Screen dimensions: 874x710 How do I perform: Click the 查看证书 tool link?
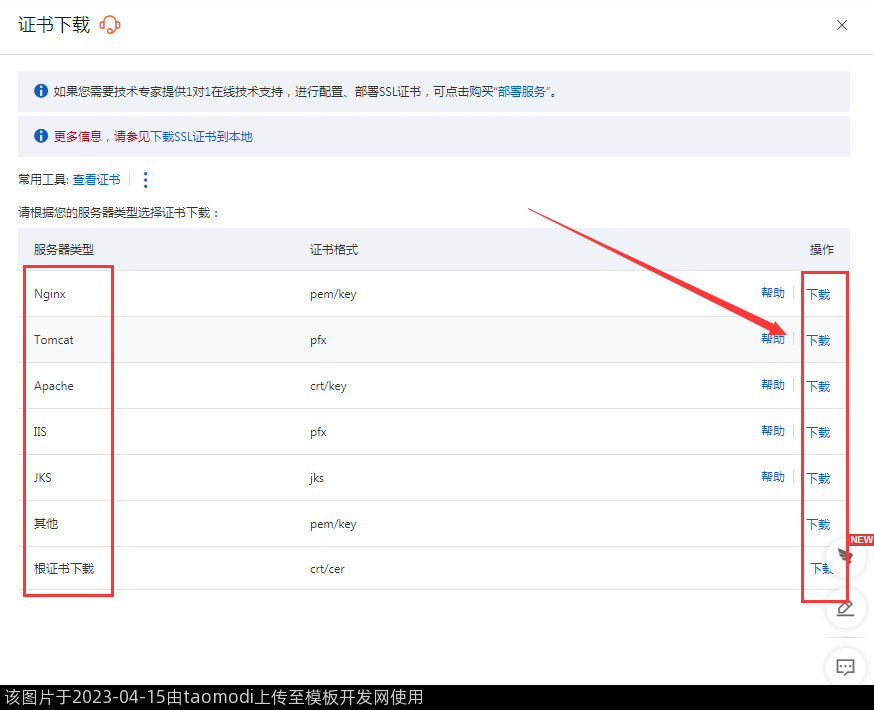tap(96, 180)
